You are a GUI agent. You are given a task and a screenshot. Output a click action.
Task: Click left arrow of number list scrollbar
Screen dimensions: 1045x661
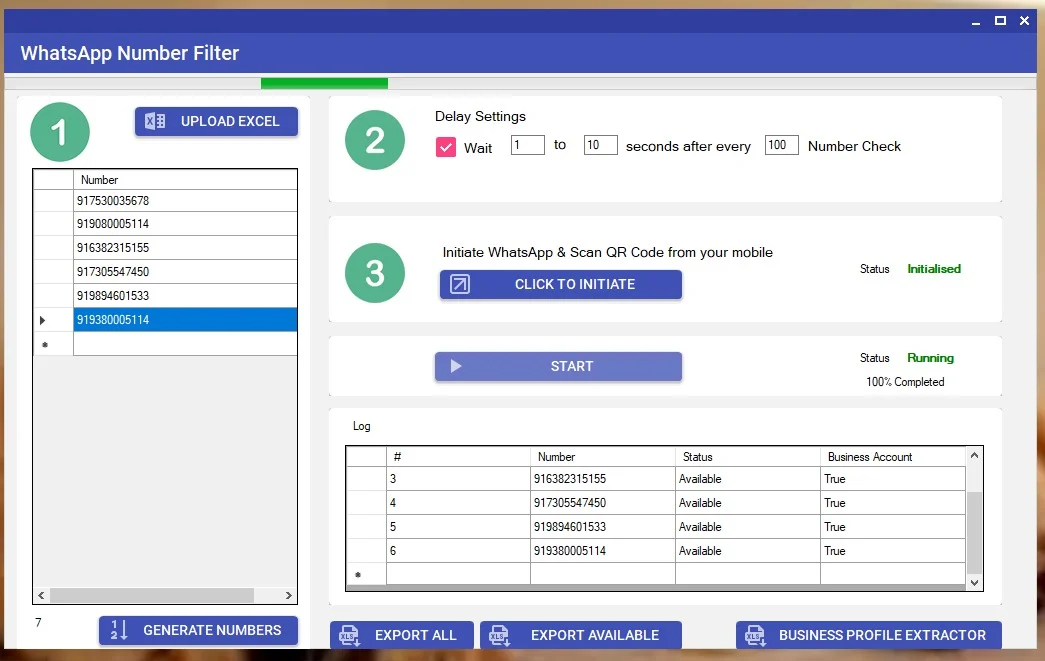click(41, 596)
